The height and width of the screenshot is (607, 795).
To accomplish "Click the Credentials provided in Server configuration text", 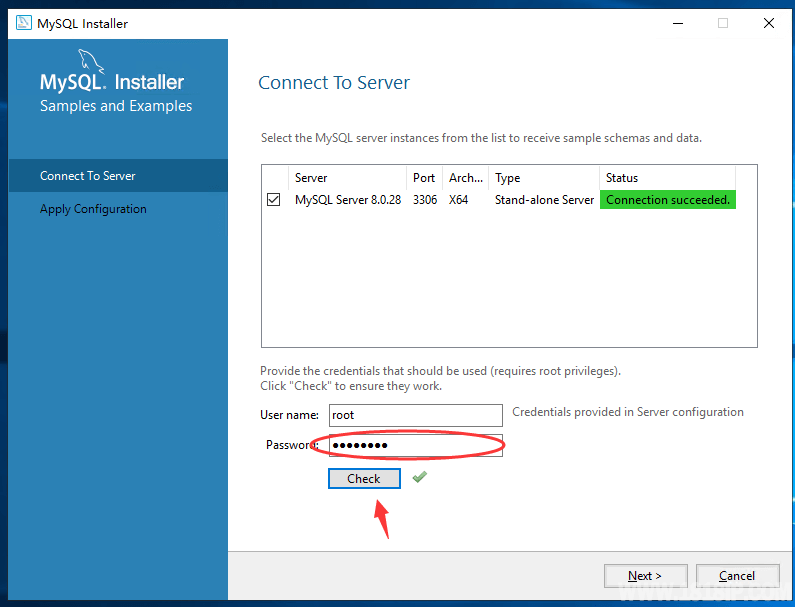I will click(x=628, y=412).
